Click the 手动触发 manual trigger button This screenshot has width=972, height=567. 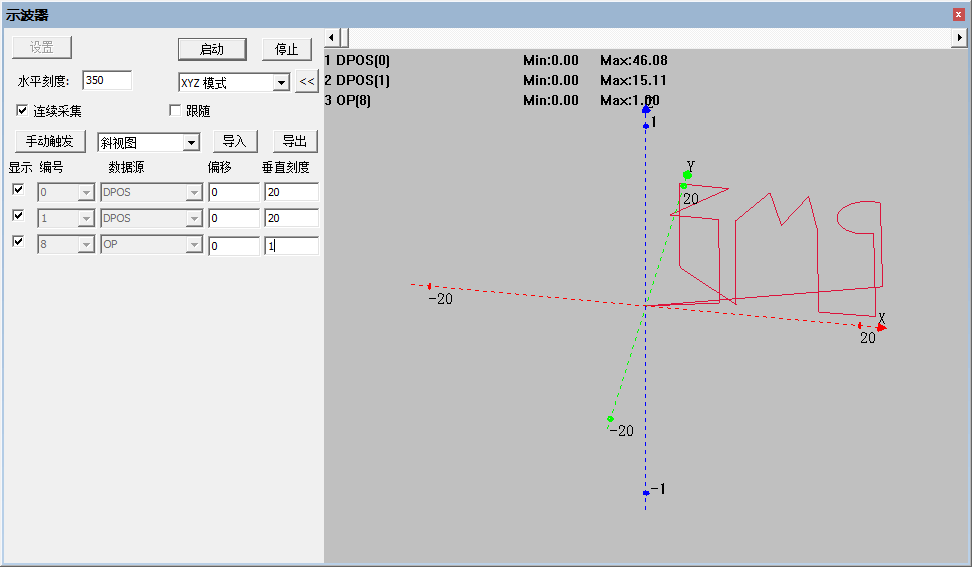[50, 141]
